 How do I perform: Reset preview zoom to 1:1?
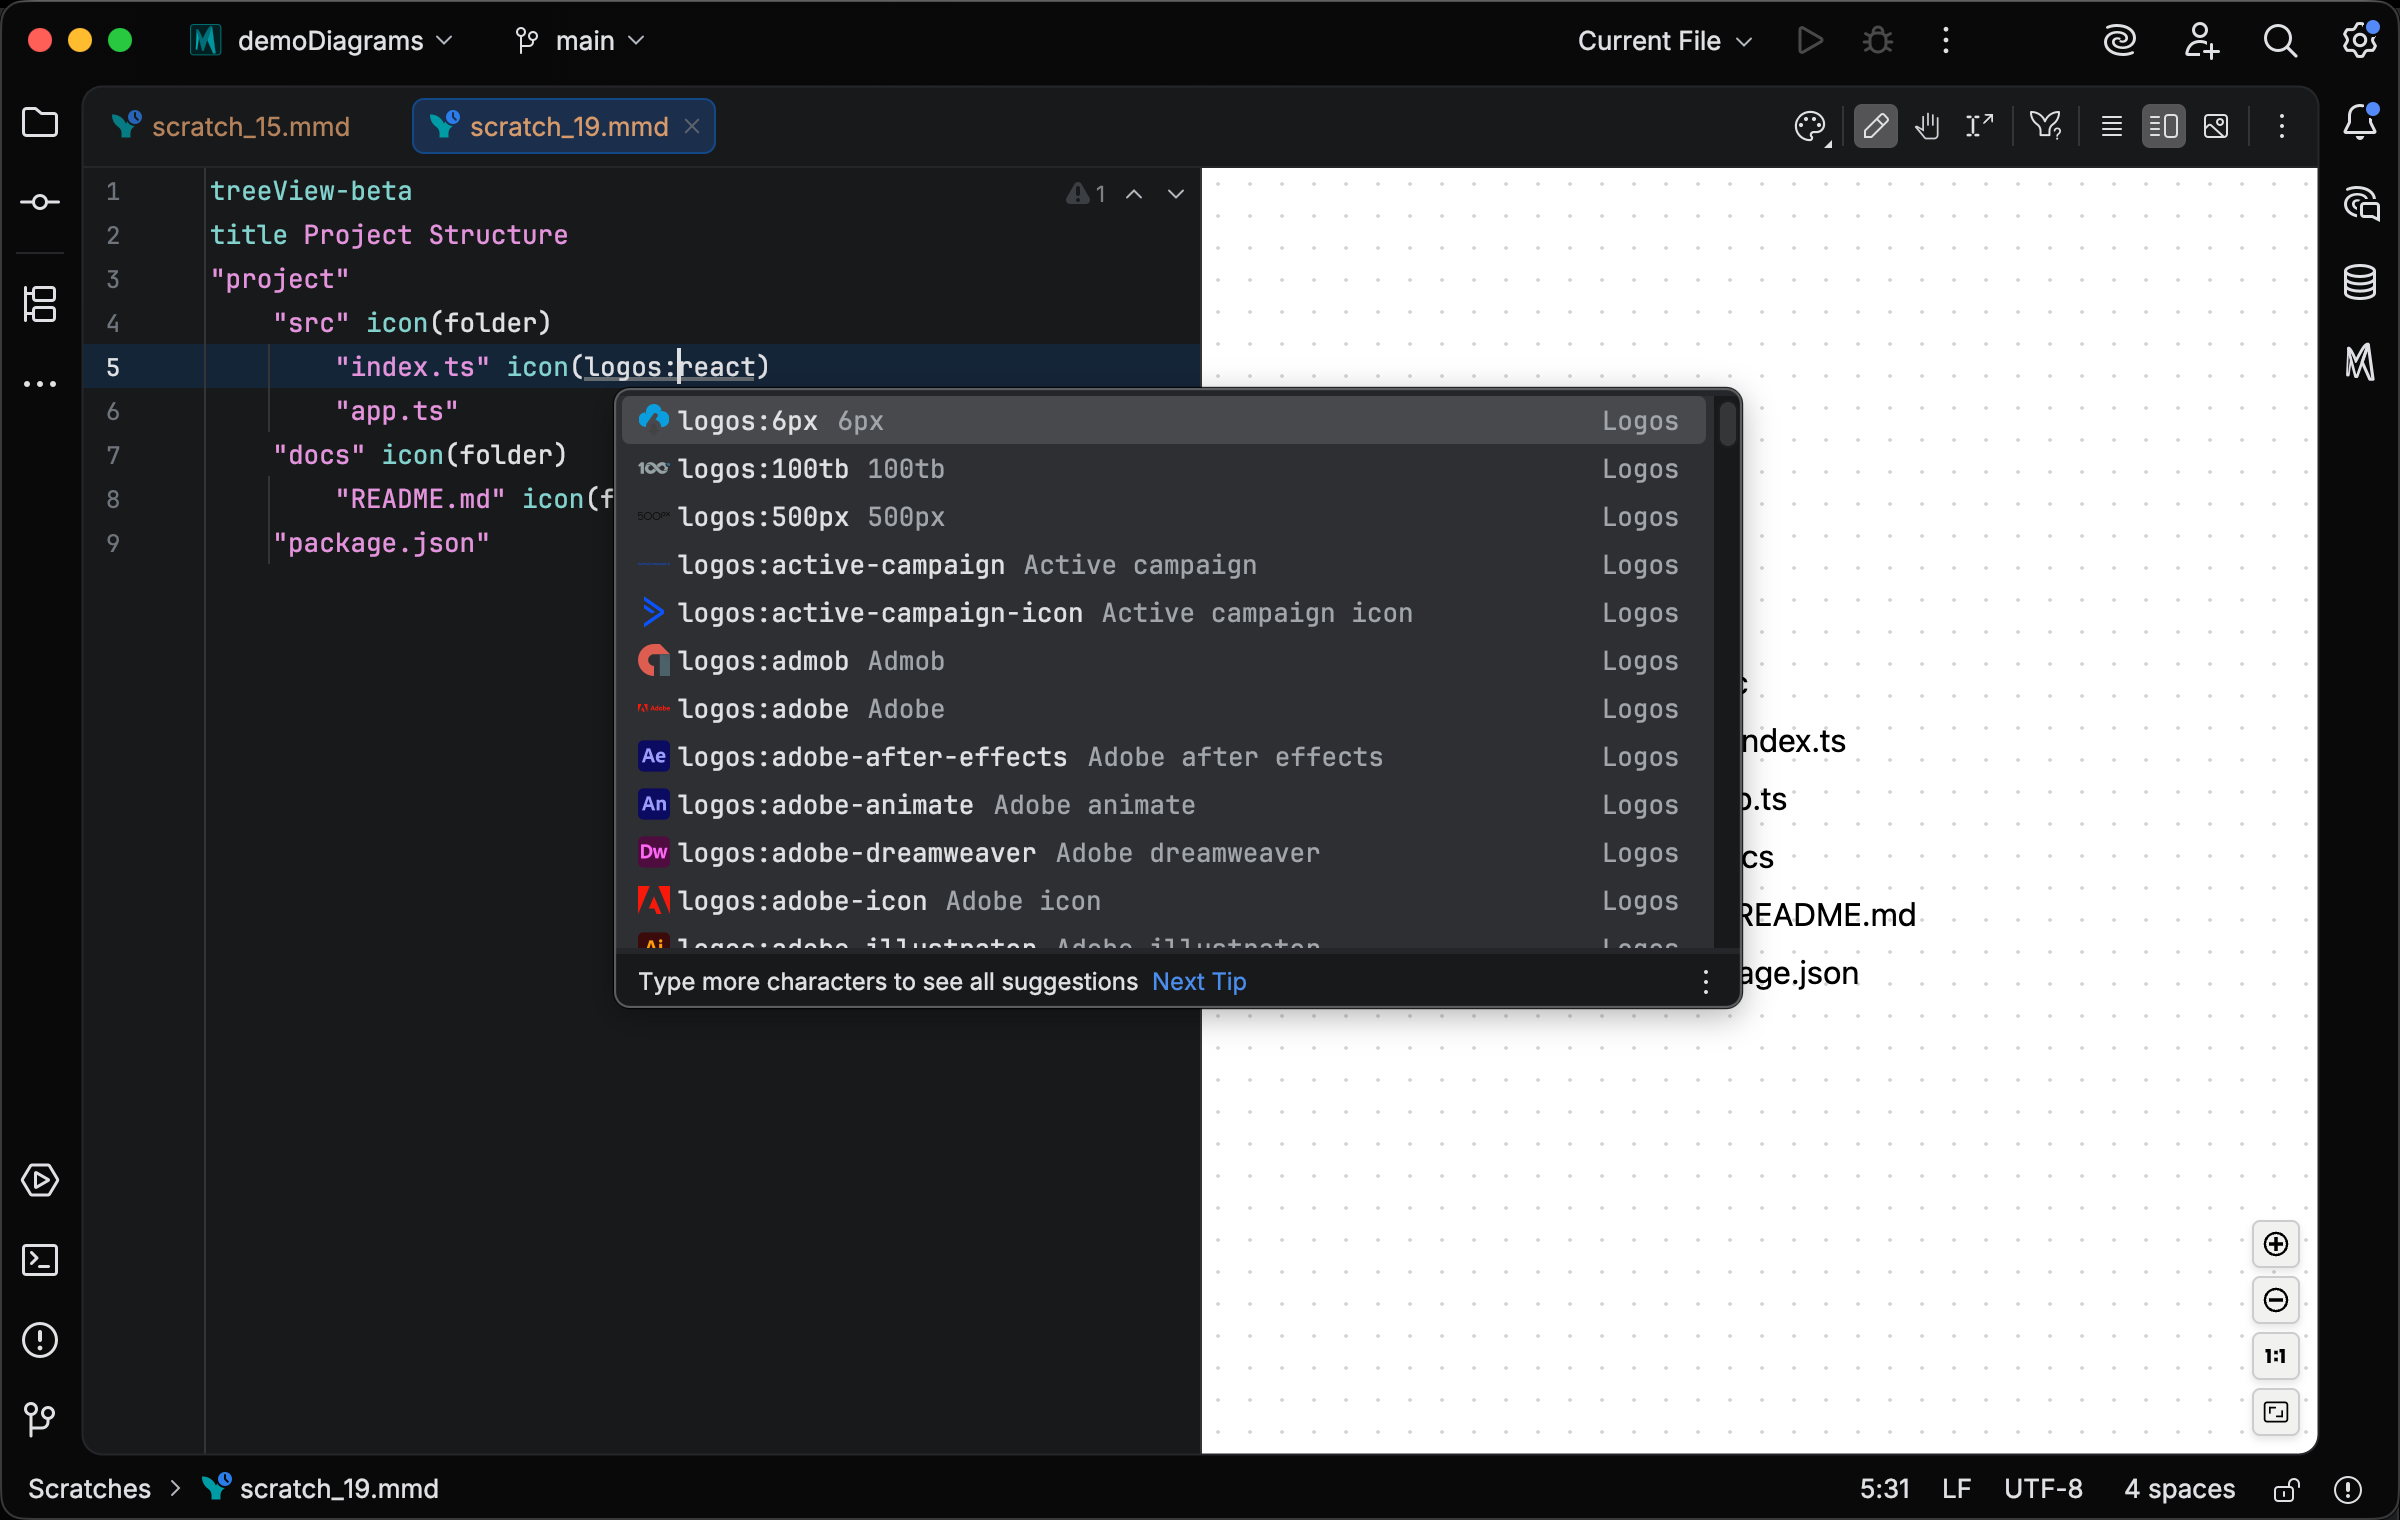(x=2276, y=1356)
